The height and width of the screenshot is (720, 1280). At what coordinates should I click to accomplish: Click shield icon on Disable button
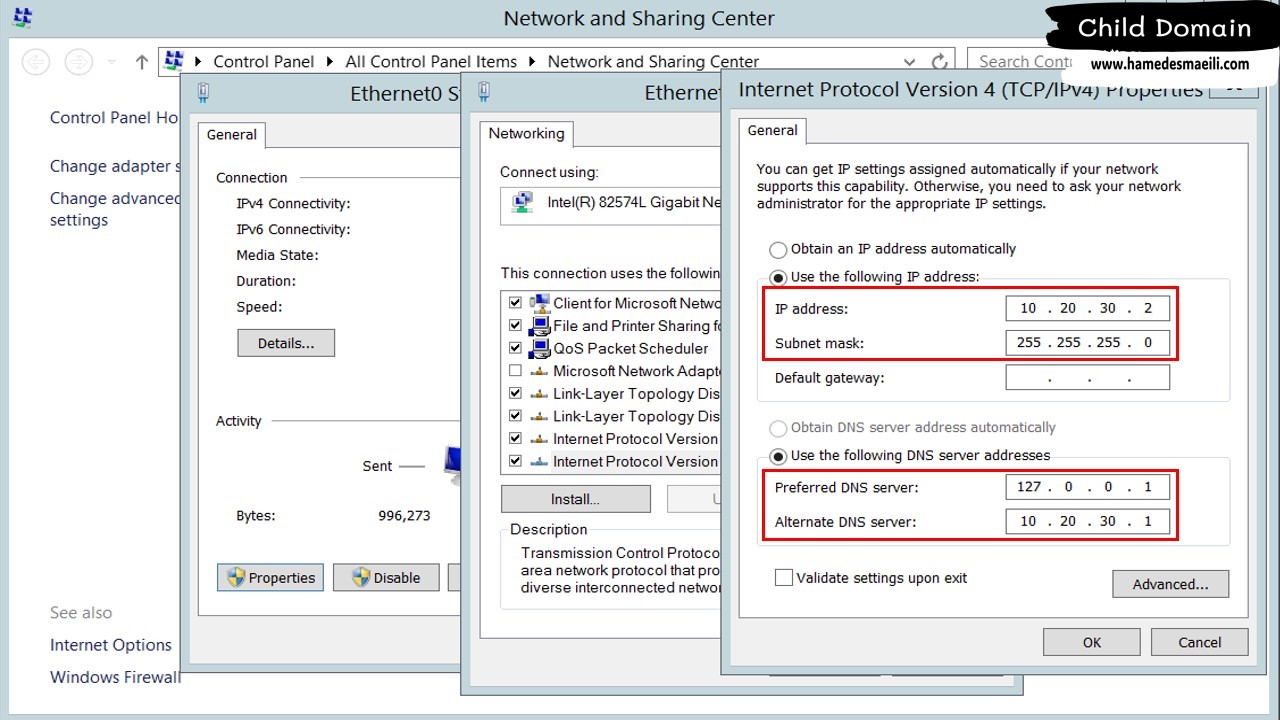click(361, 577)
